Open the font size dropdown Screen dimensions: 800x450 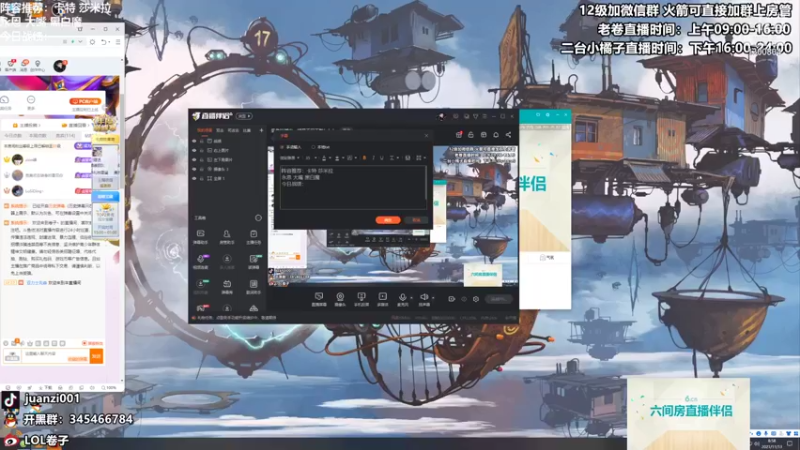[x=310, y=158]
